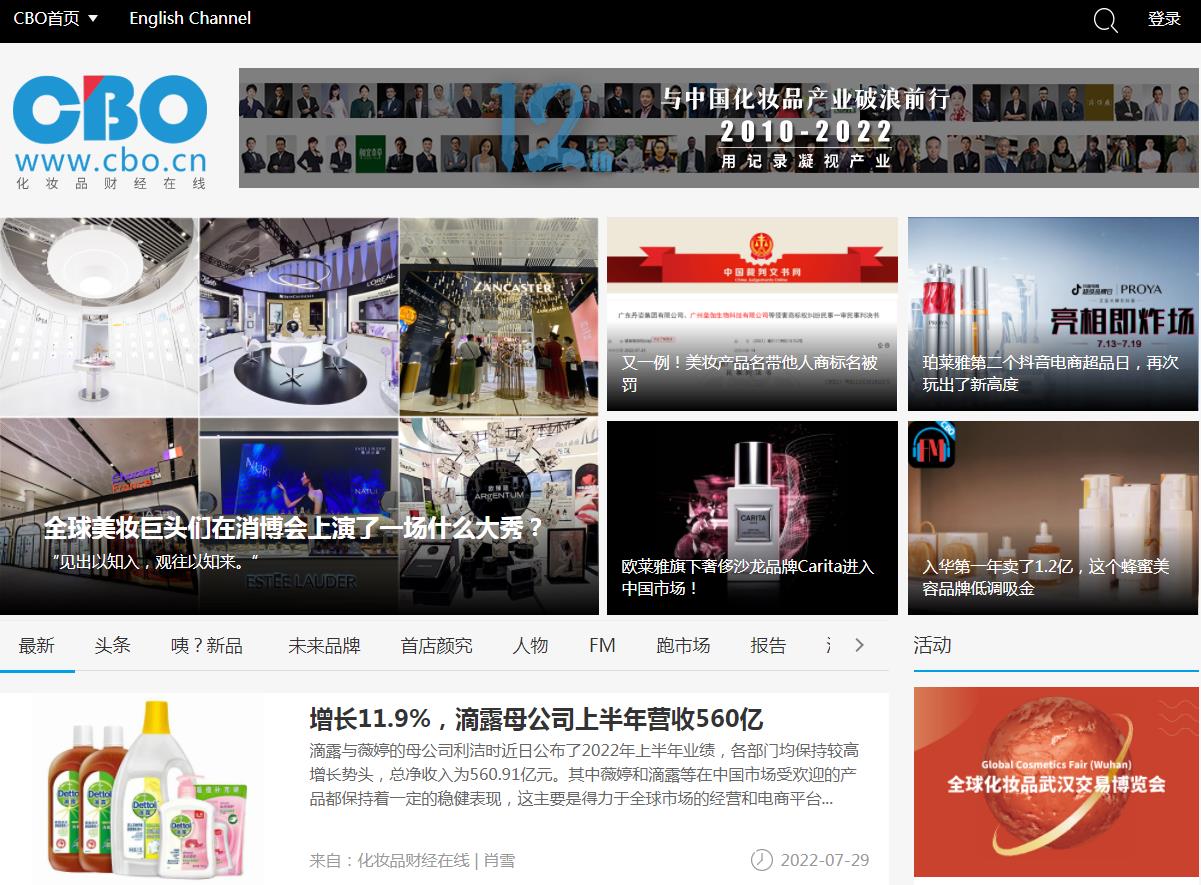1201x885 pixels.
Task: Click the search magnifier icon
Action: 1105,20
